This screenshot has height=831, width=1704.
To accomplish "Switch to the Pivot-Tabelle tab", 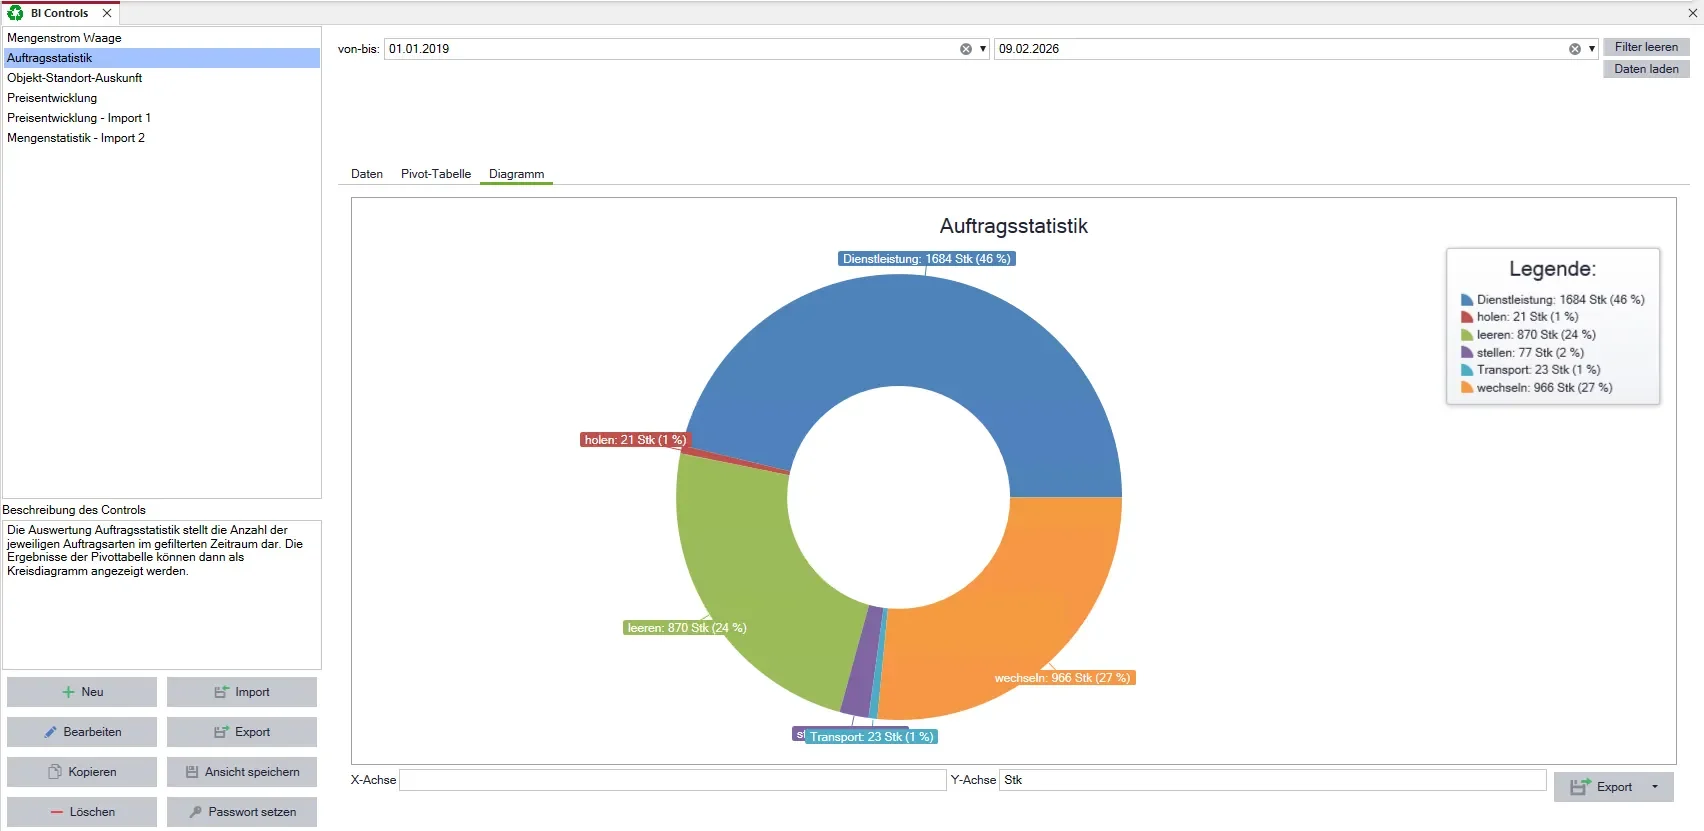I will pyautogui.click(x=436, y=174).
